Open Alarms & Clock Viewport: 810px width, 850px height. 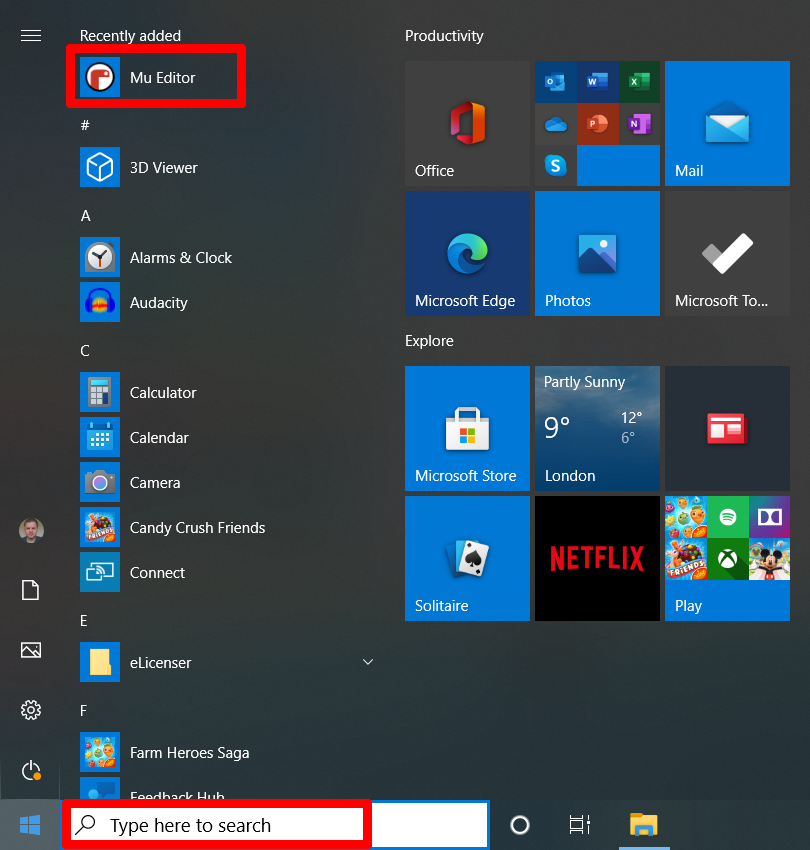click(x=228, y=257)
